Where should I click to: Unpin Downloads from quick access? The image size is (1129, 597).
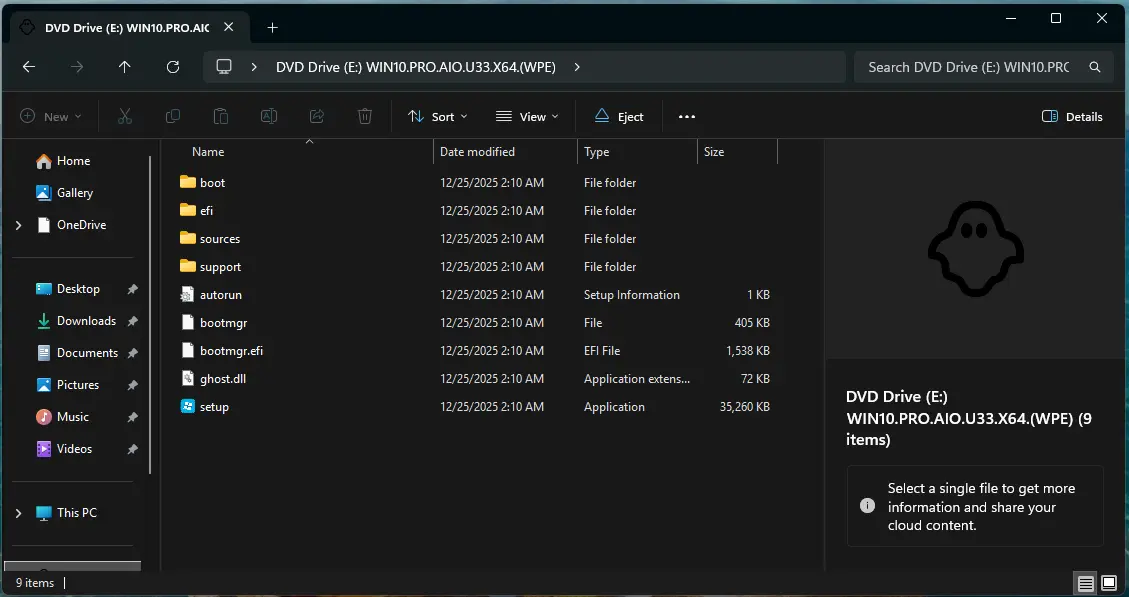tap(132, 321)
